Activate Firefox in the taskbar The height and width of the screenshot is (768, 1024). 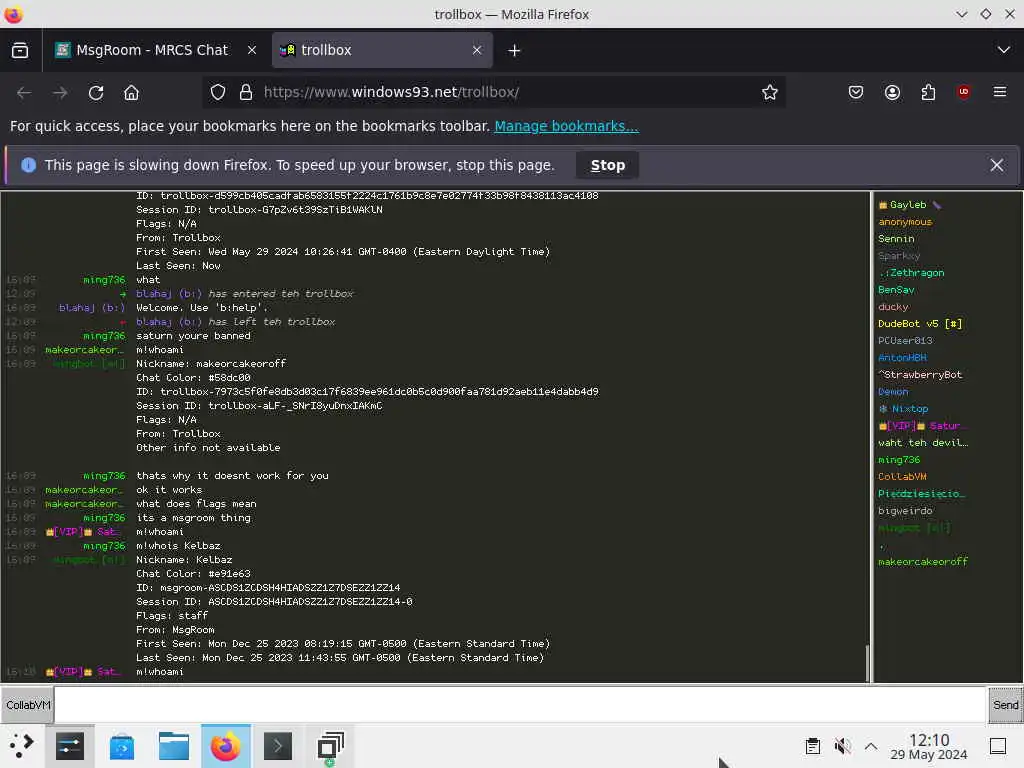coord(225,746)
